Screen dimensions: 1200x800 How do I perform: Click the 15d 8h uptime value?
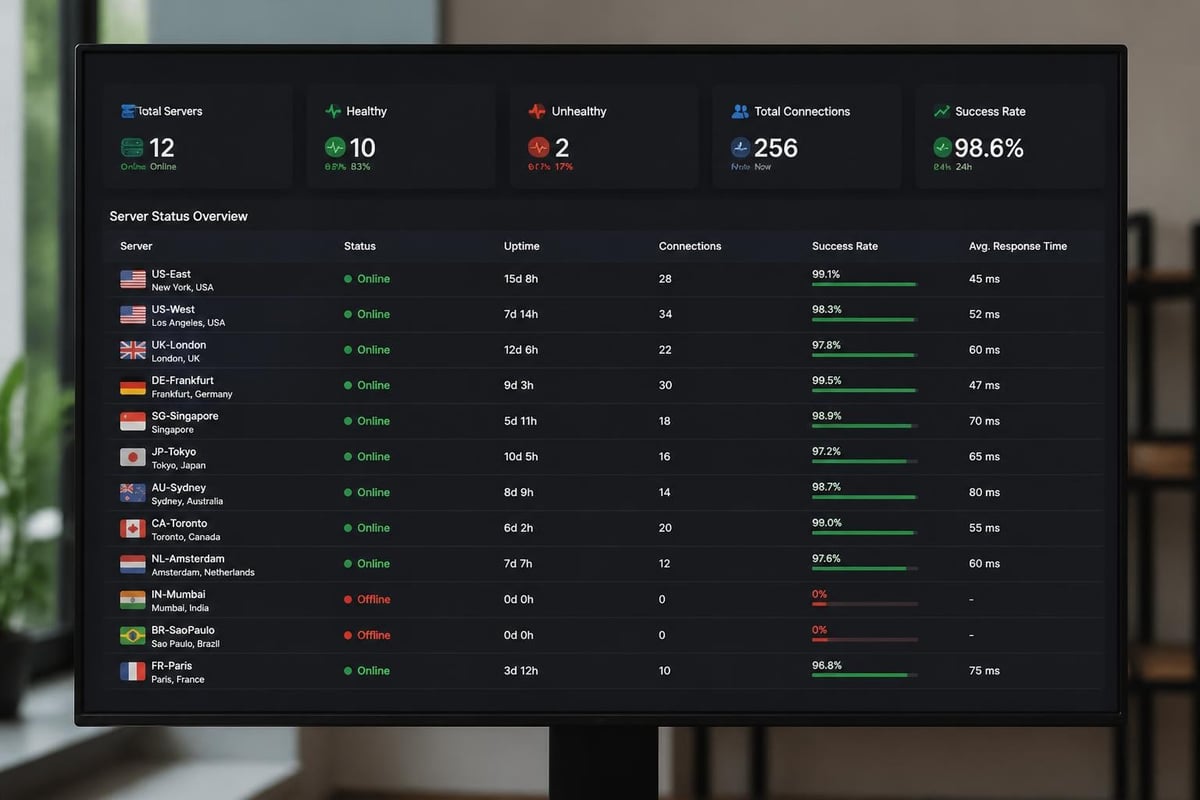point(521,279)
